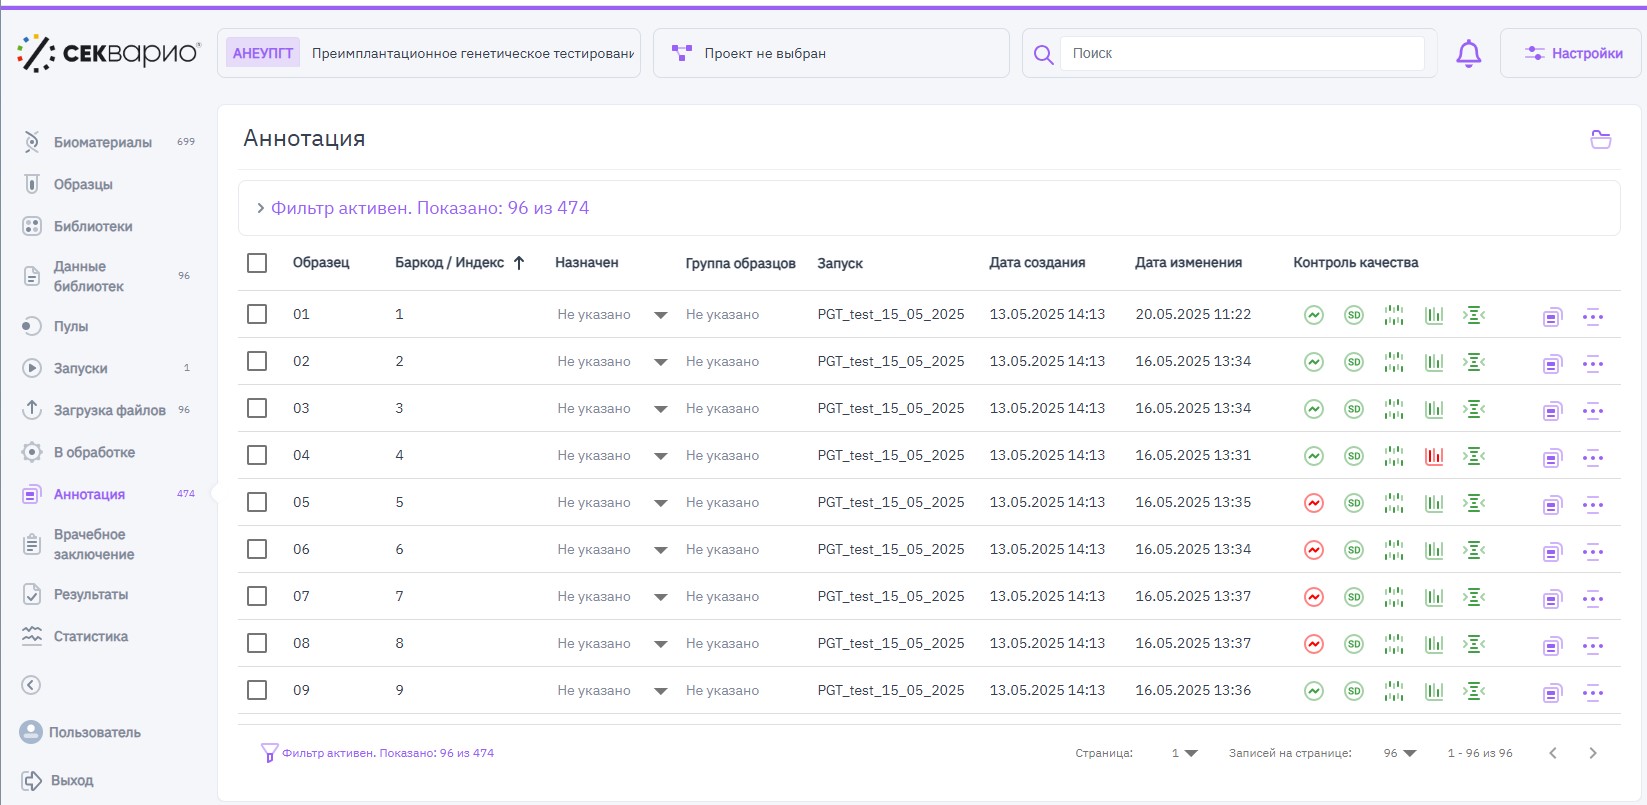
Task: Select the checkbox for sample 02
Action: click(x=257, y=361)
